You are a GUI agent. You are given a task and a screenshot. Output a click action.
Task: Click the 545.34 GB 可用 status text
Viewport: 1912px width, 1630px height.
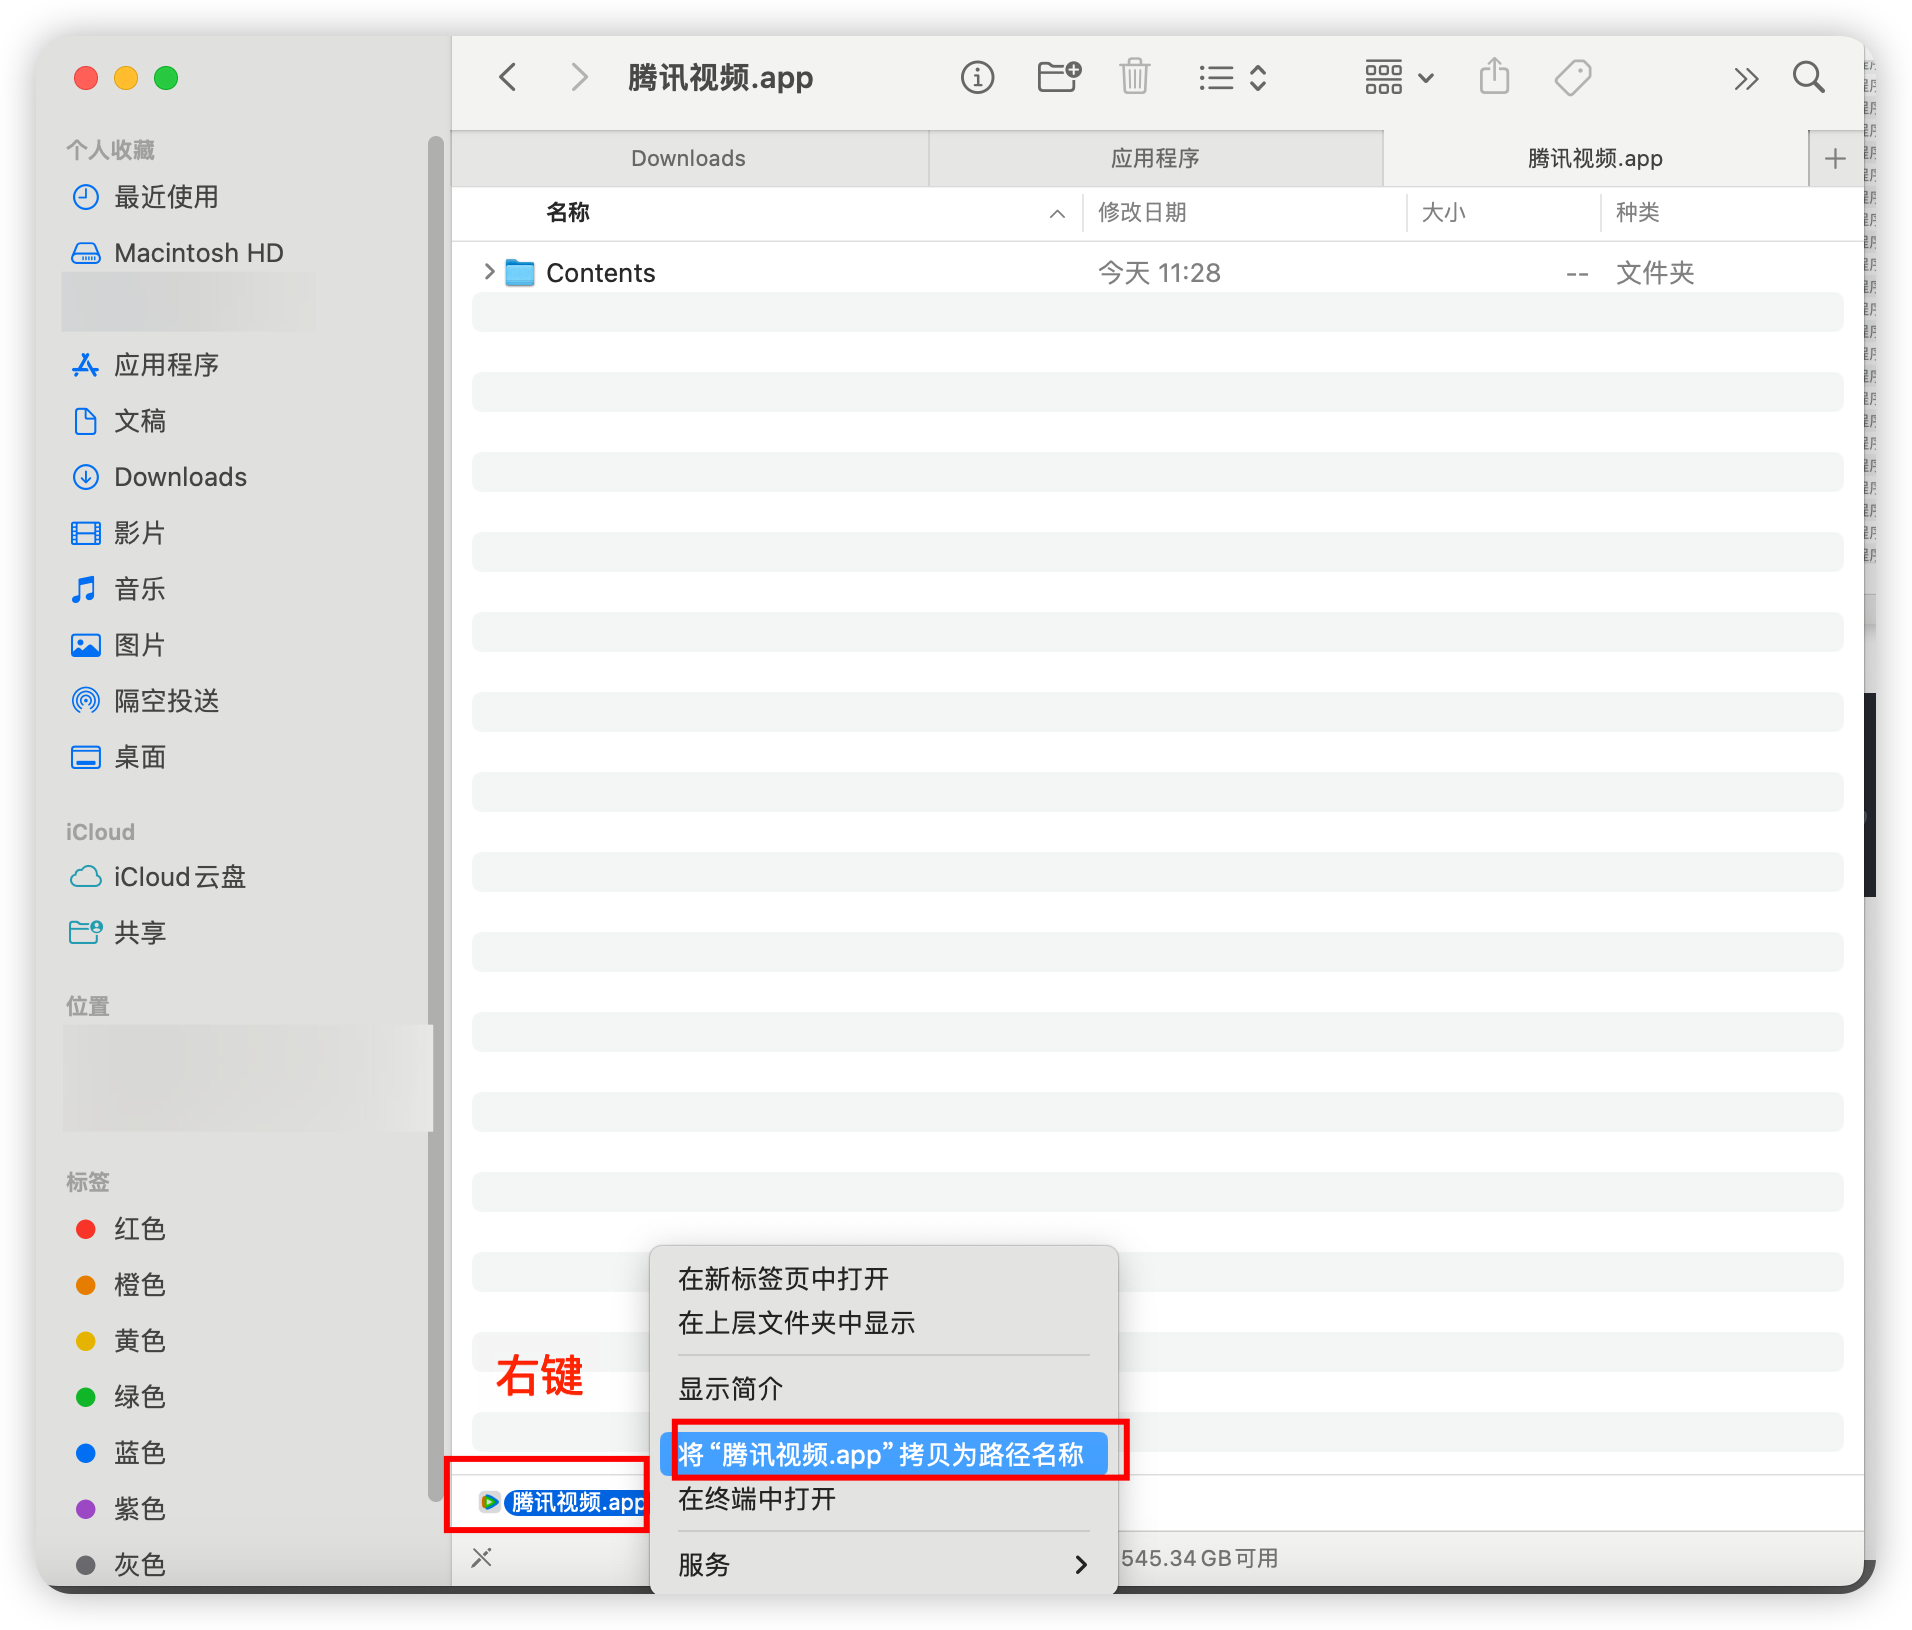point(1199,1558)
